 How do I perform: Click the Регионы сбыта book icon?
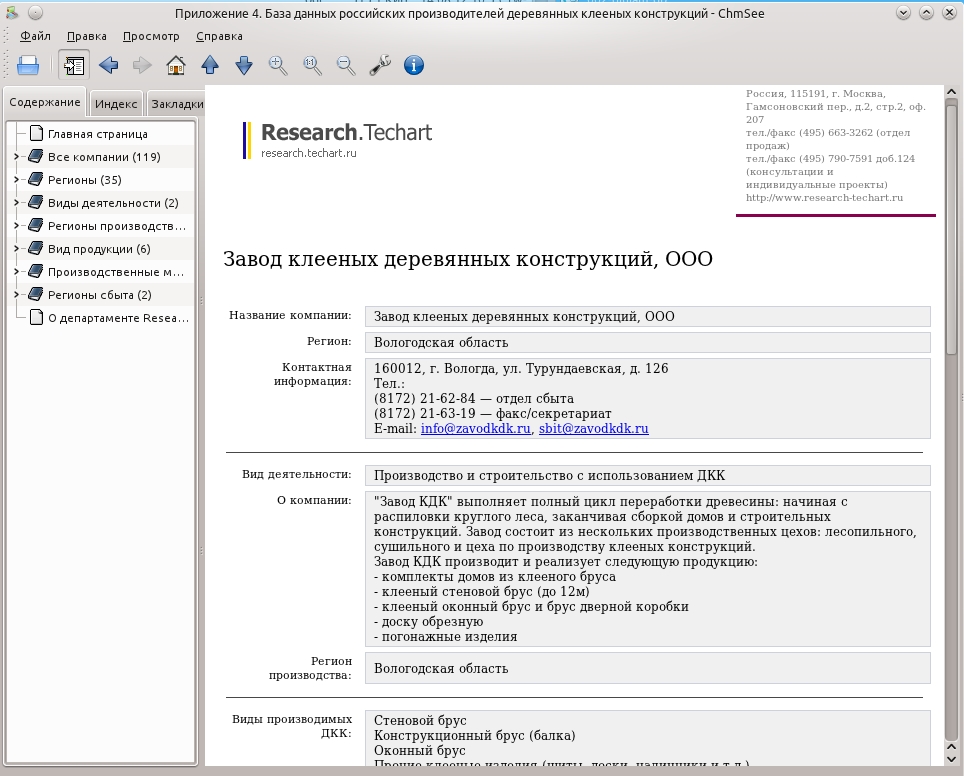click(x=36, y=294)
